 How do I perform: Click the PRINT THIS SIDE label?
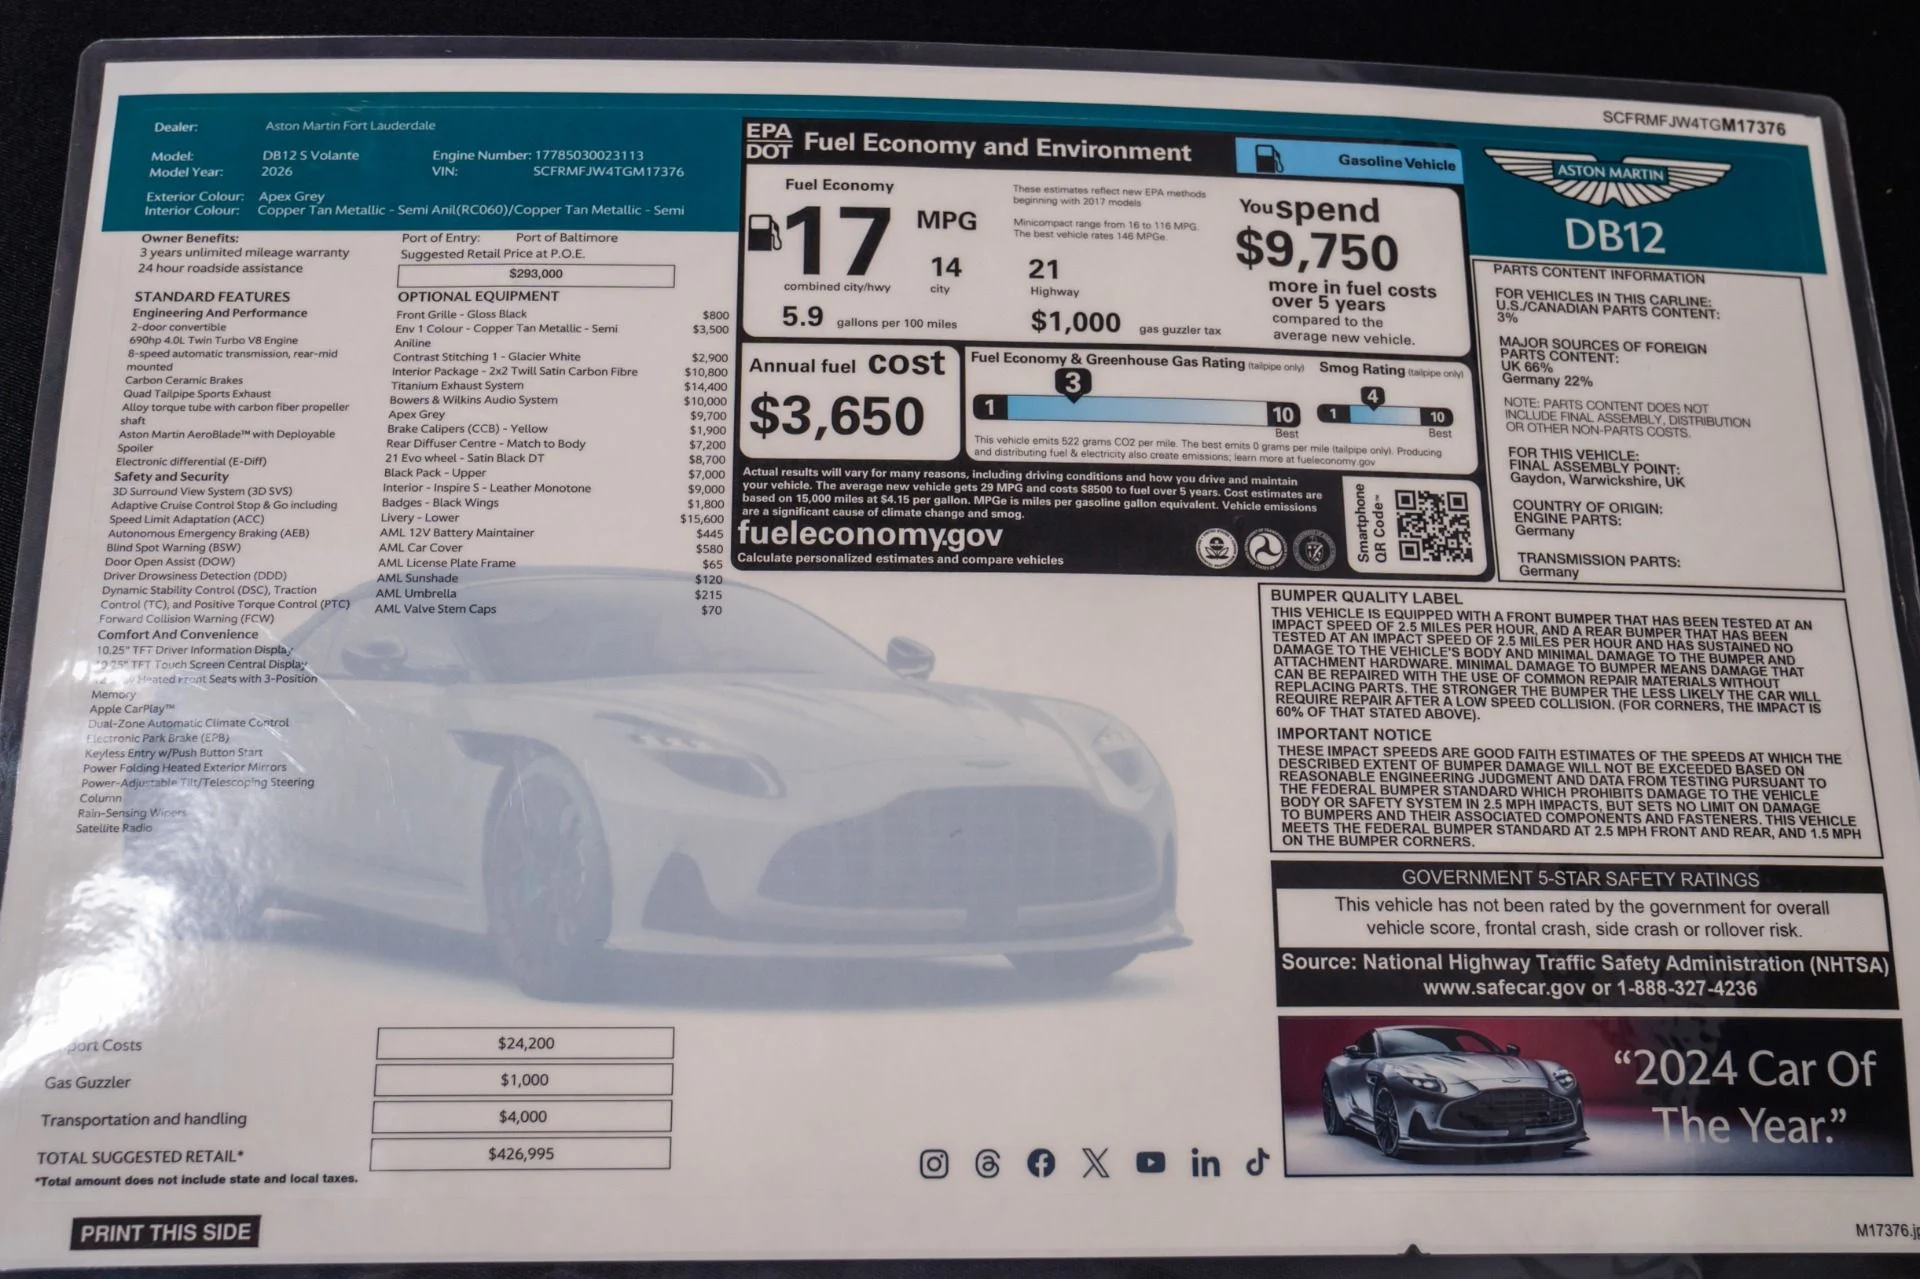tap(166, 1232)
